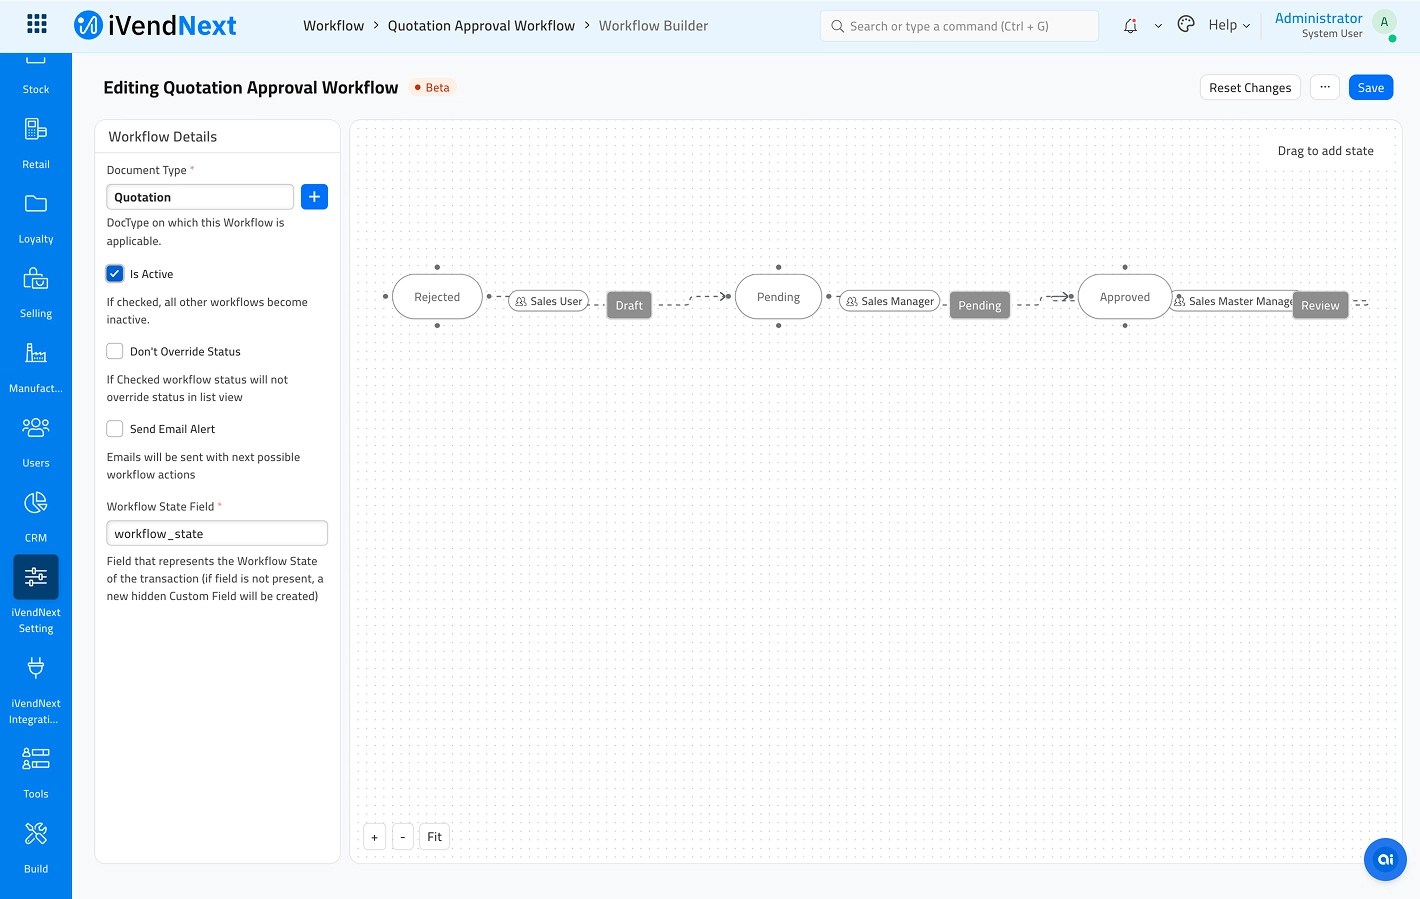Select the Approved state node

pyautogui.click(x=1125, y=297)
